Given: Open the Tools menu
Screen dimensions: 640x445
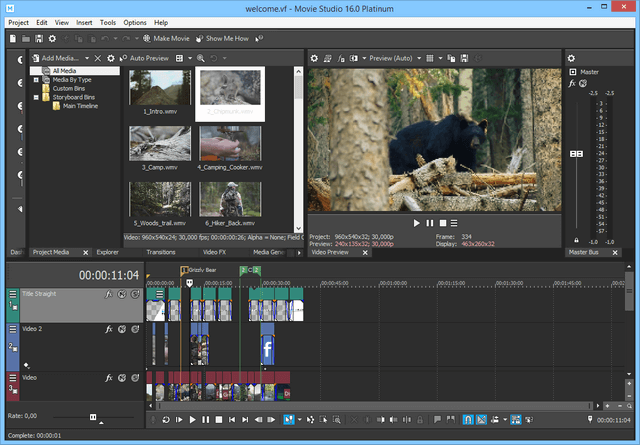Looking at the screenshot, I should 107,22.
